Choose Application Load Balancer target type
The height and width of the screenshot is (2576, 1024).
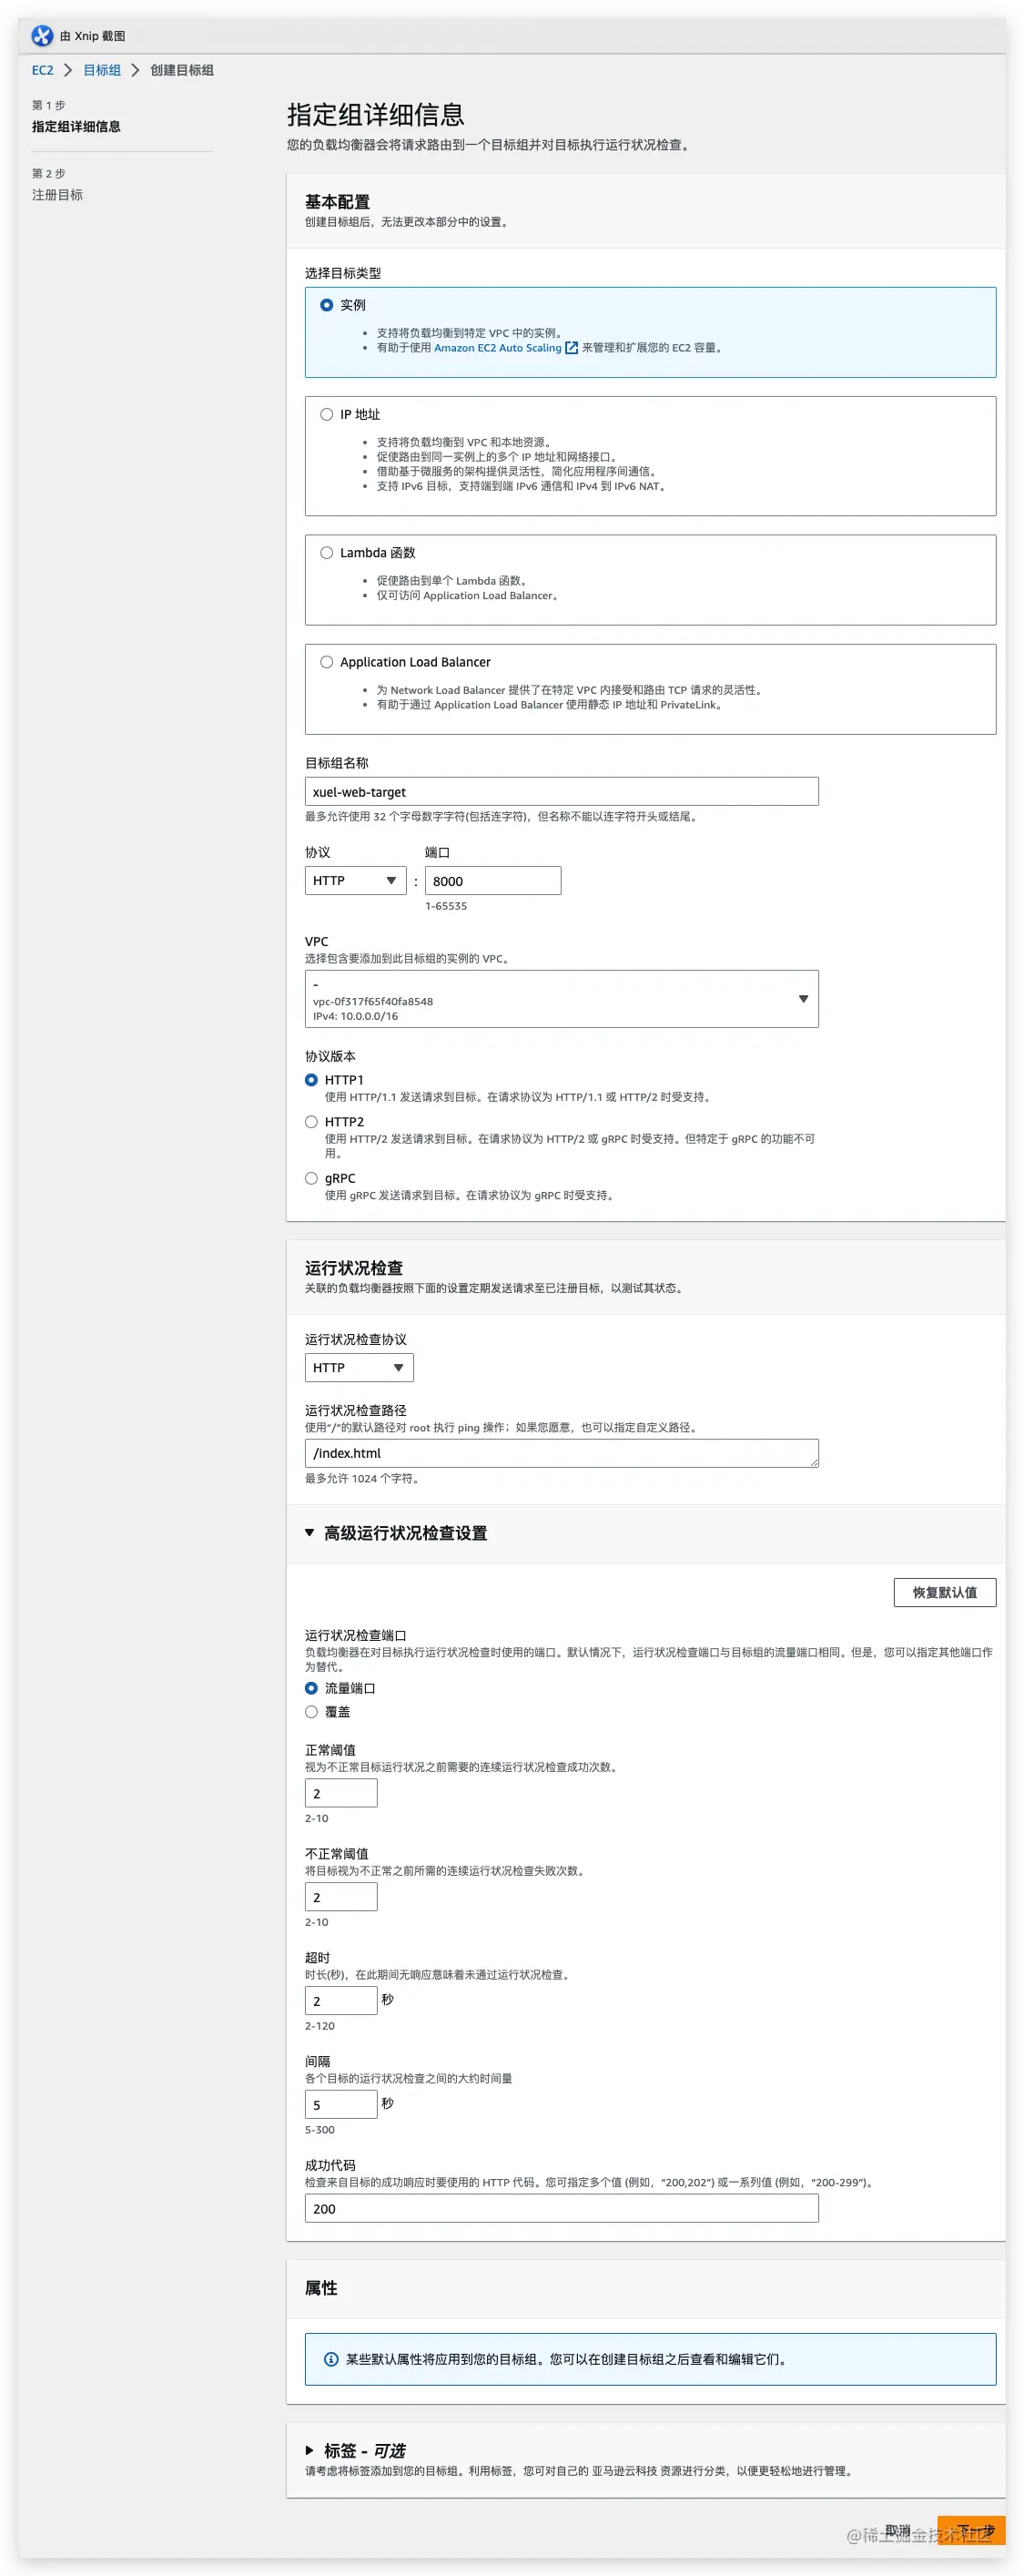tap(326, 662)
